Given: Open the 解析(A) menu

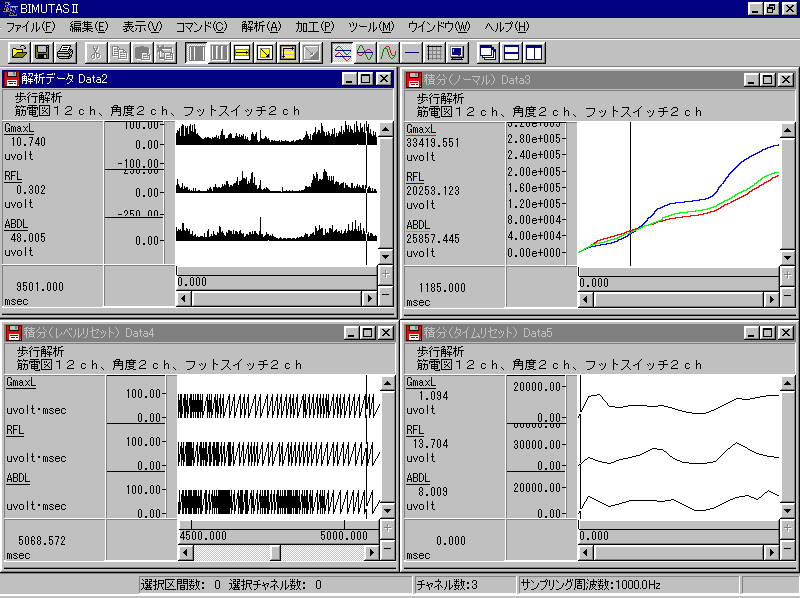Looking at the screenshot, I should (x=262, y=26).
